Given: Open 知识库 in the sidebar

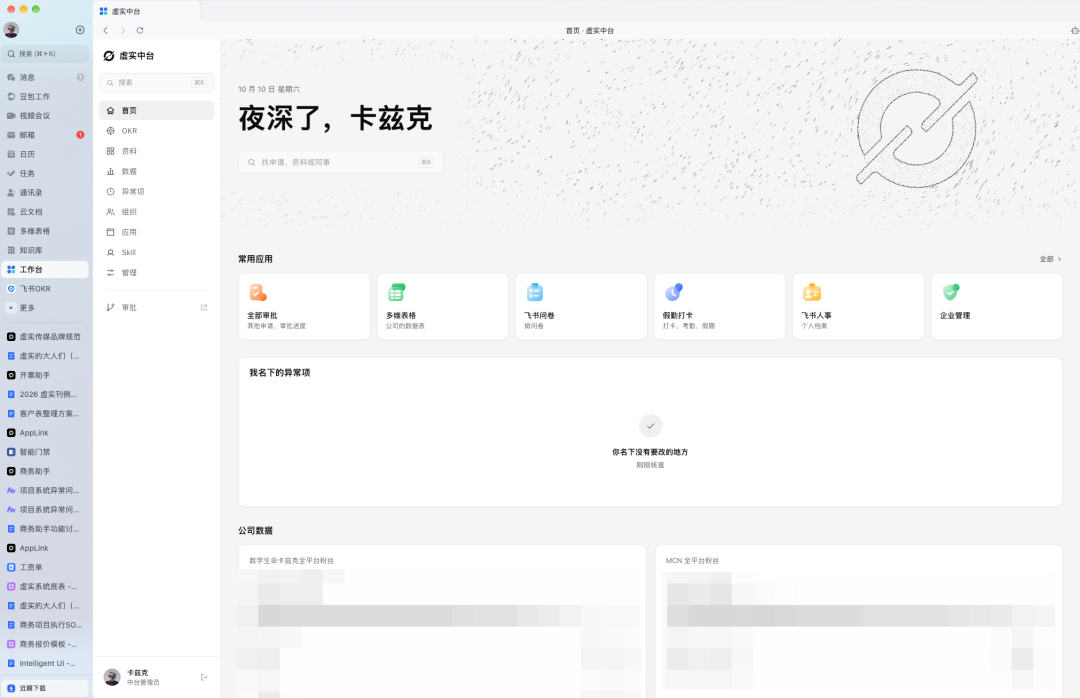Looking at the screenshot, I should tap(45, 250).
